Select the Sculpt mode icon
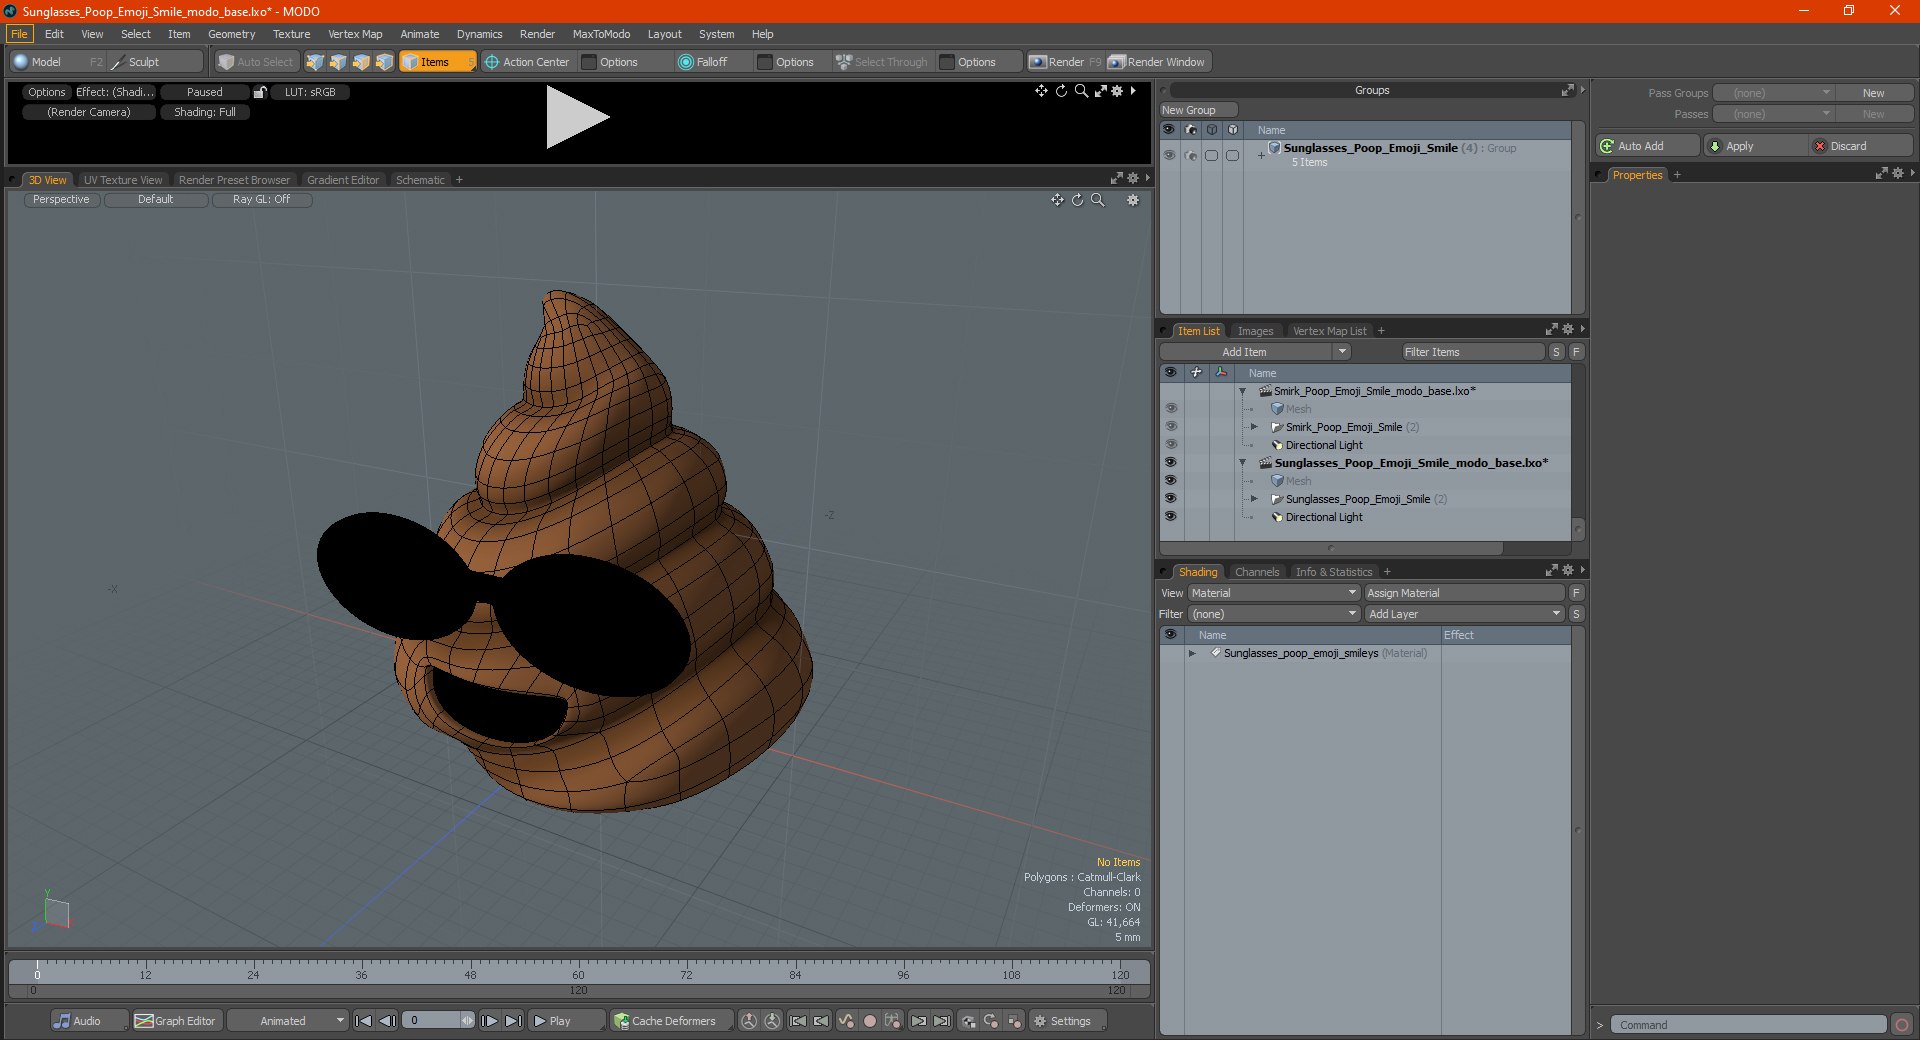Viewport: 1920px width, 1040px height. click(x=119, y=62)
